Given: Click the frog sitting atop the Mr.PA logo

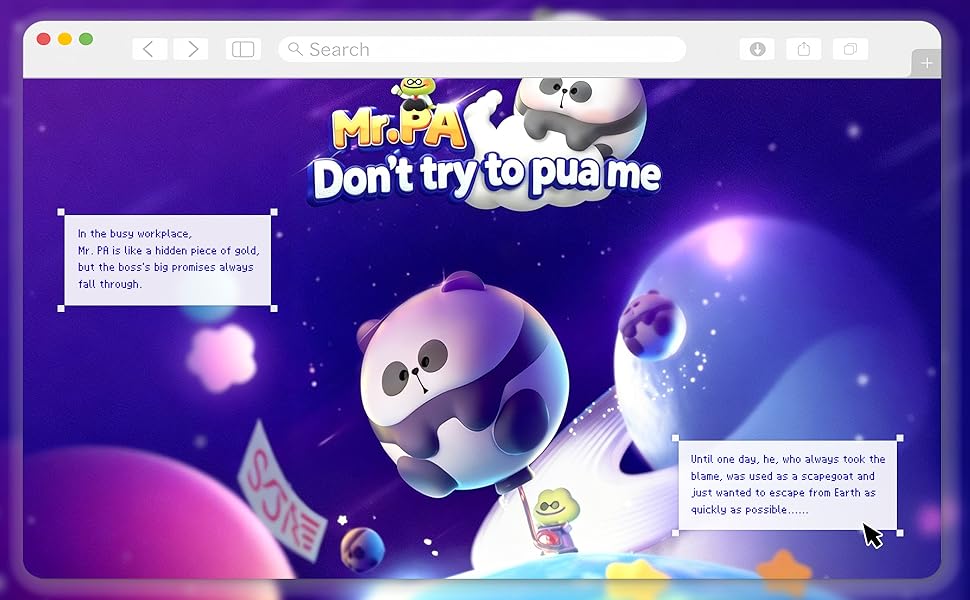Looking at the screenshot, I should (x=415, y=93).
